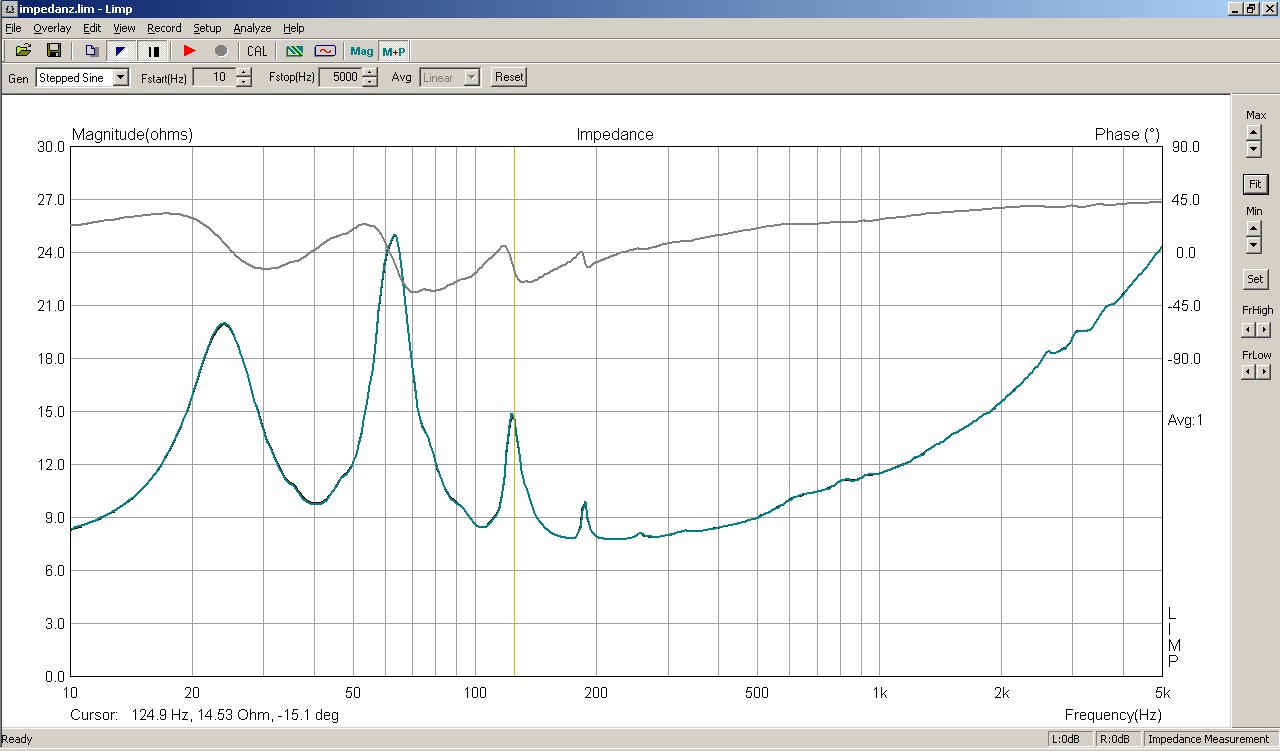Click the open file folder icon
The height and width of the screenshot is (751, 1280).
coord(22,51)
